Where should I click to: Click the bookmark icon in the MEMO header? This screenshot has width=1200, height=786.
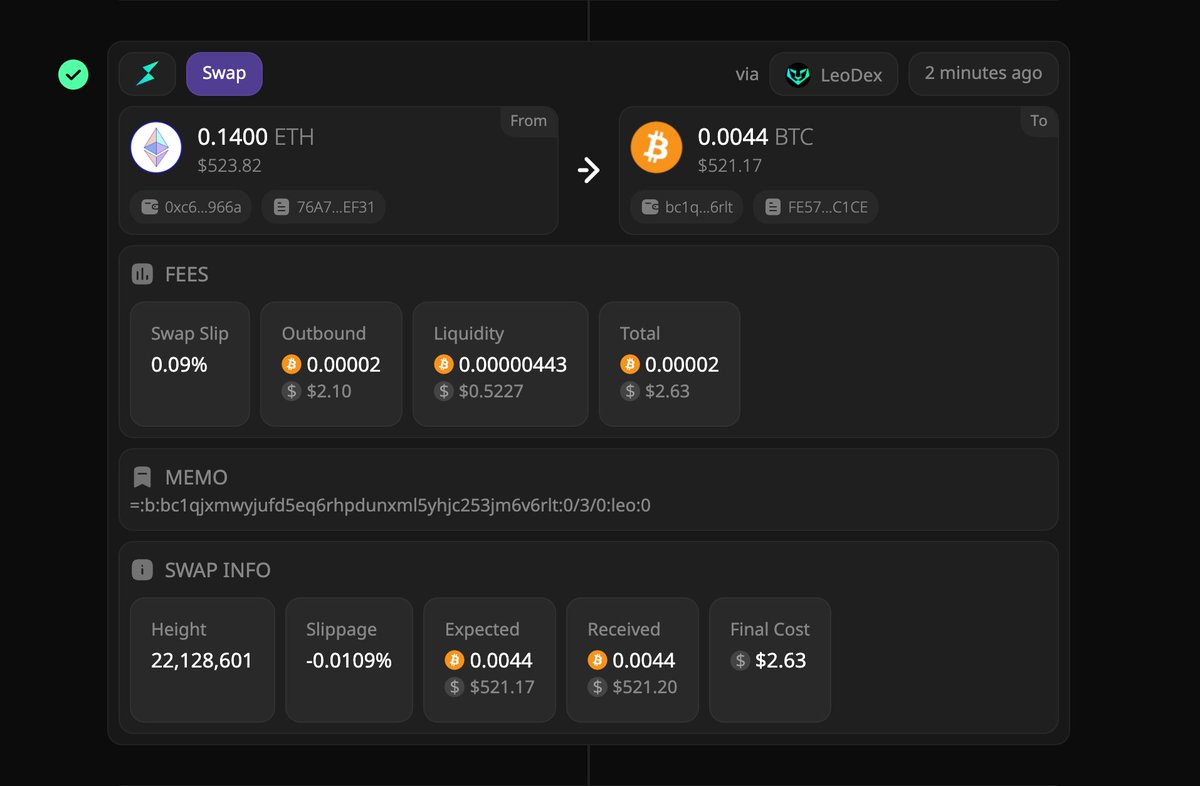pos(141,477)
